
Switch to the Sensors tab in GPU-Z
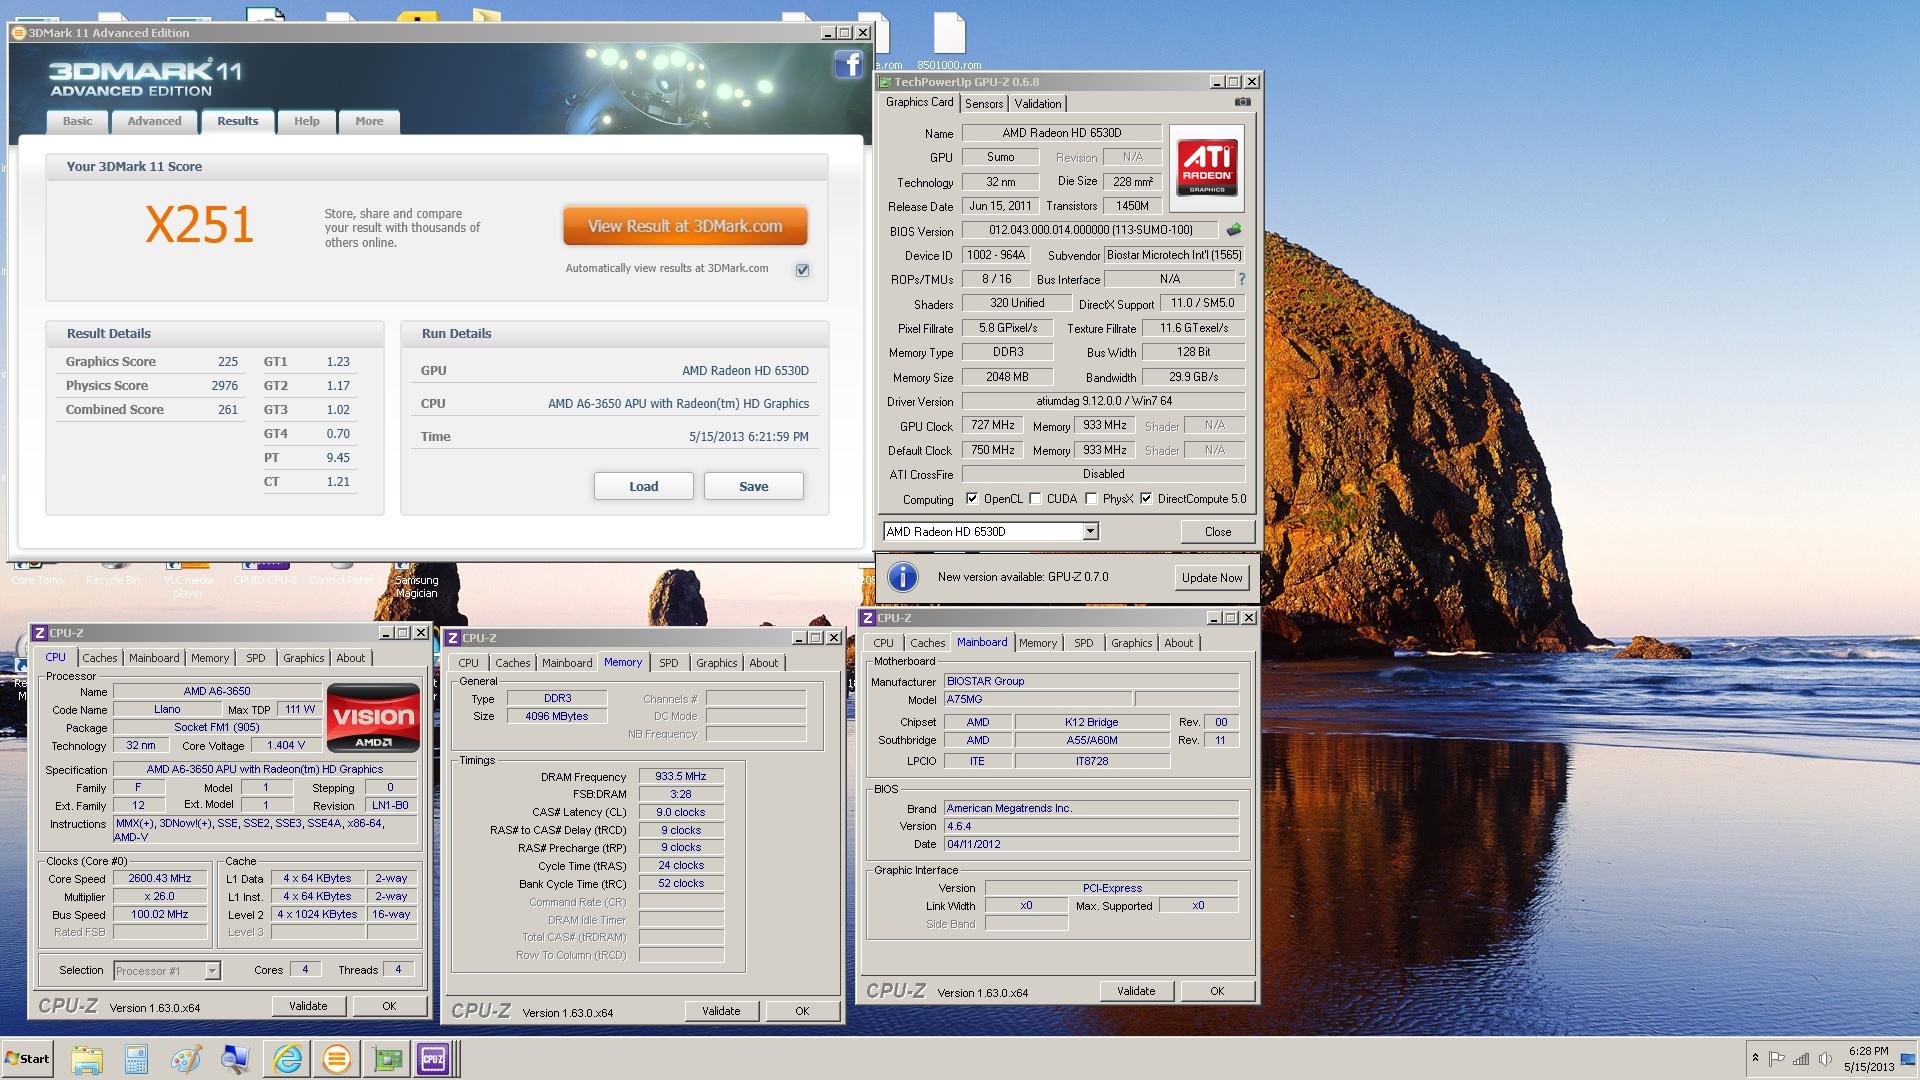[x=984, y=104]
